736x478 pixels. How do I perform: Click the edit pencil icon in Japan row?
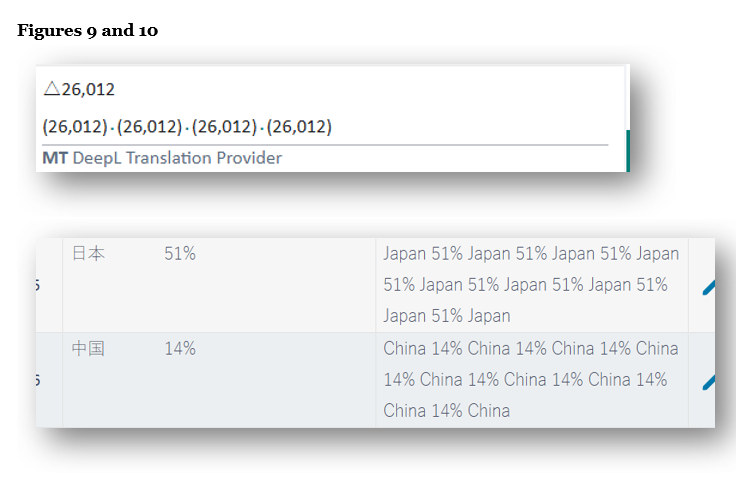click(x=709, y=287)
